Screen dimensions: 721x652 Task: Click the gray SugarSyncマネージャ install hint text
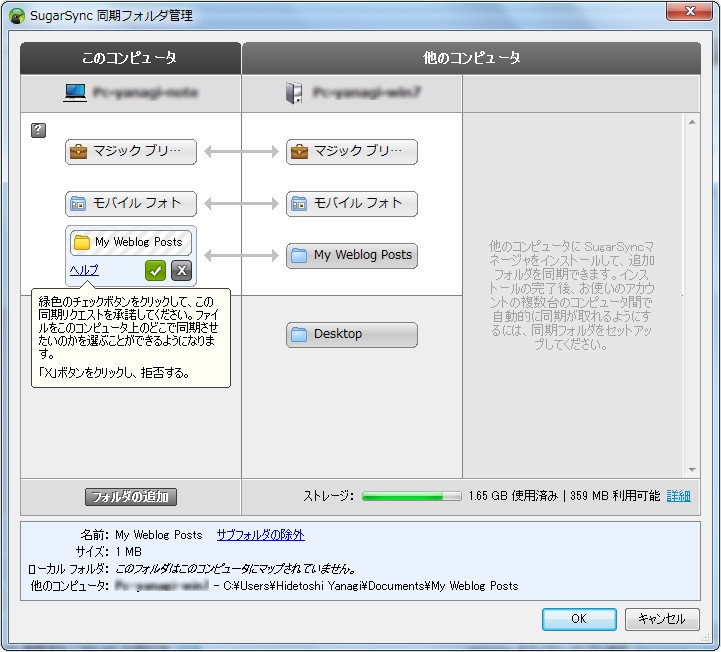572,295
